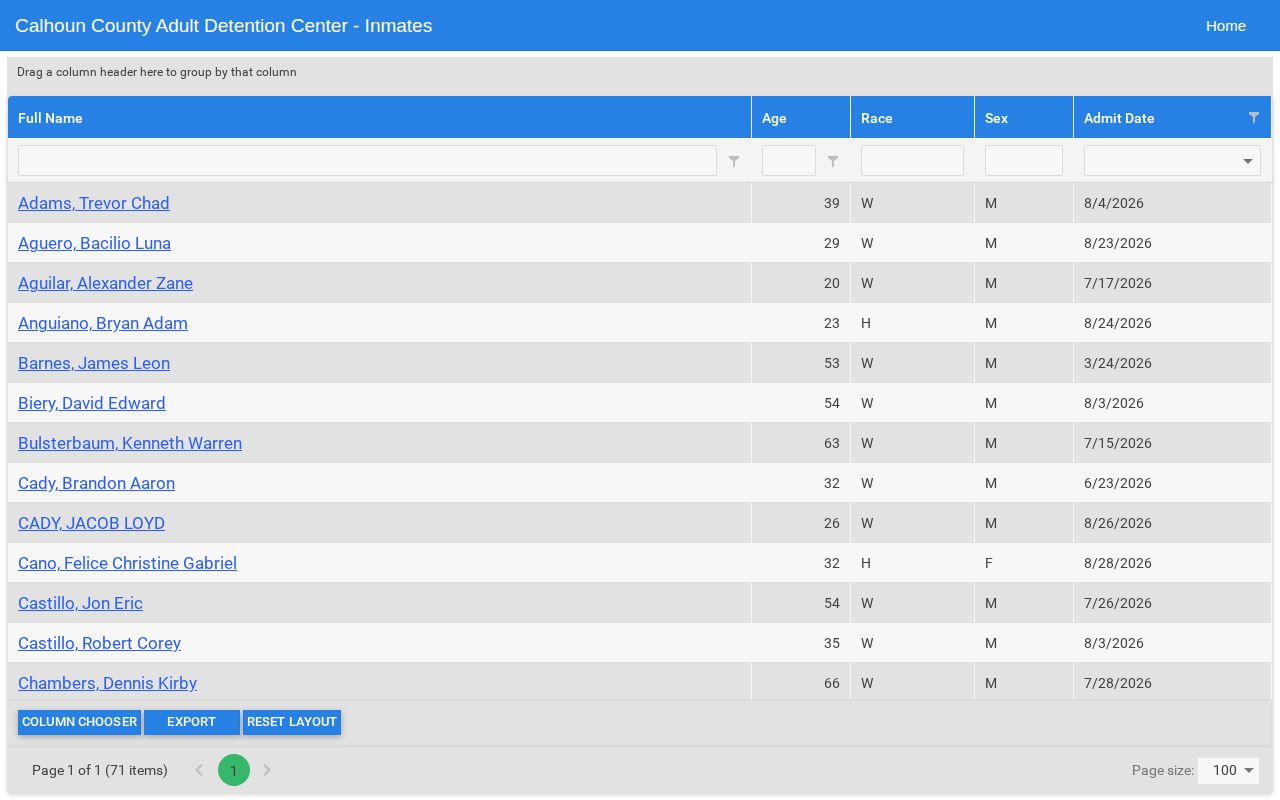Go to the next page arrow
Viewport: 1280px width, 800px height.
(x=267, y=770)
